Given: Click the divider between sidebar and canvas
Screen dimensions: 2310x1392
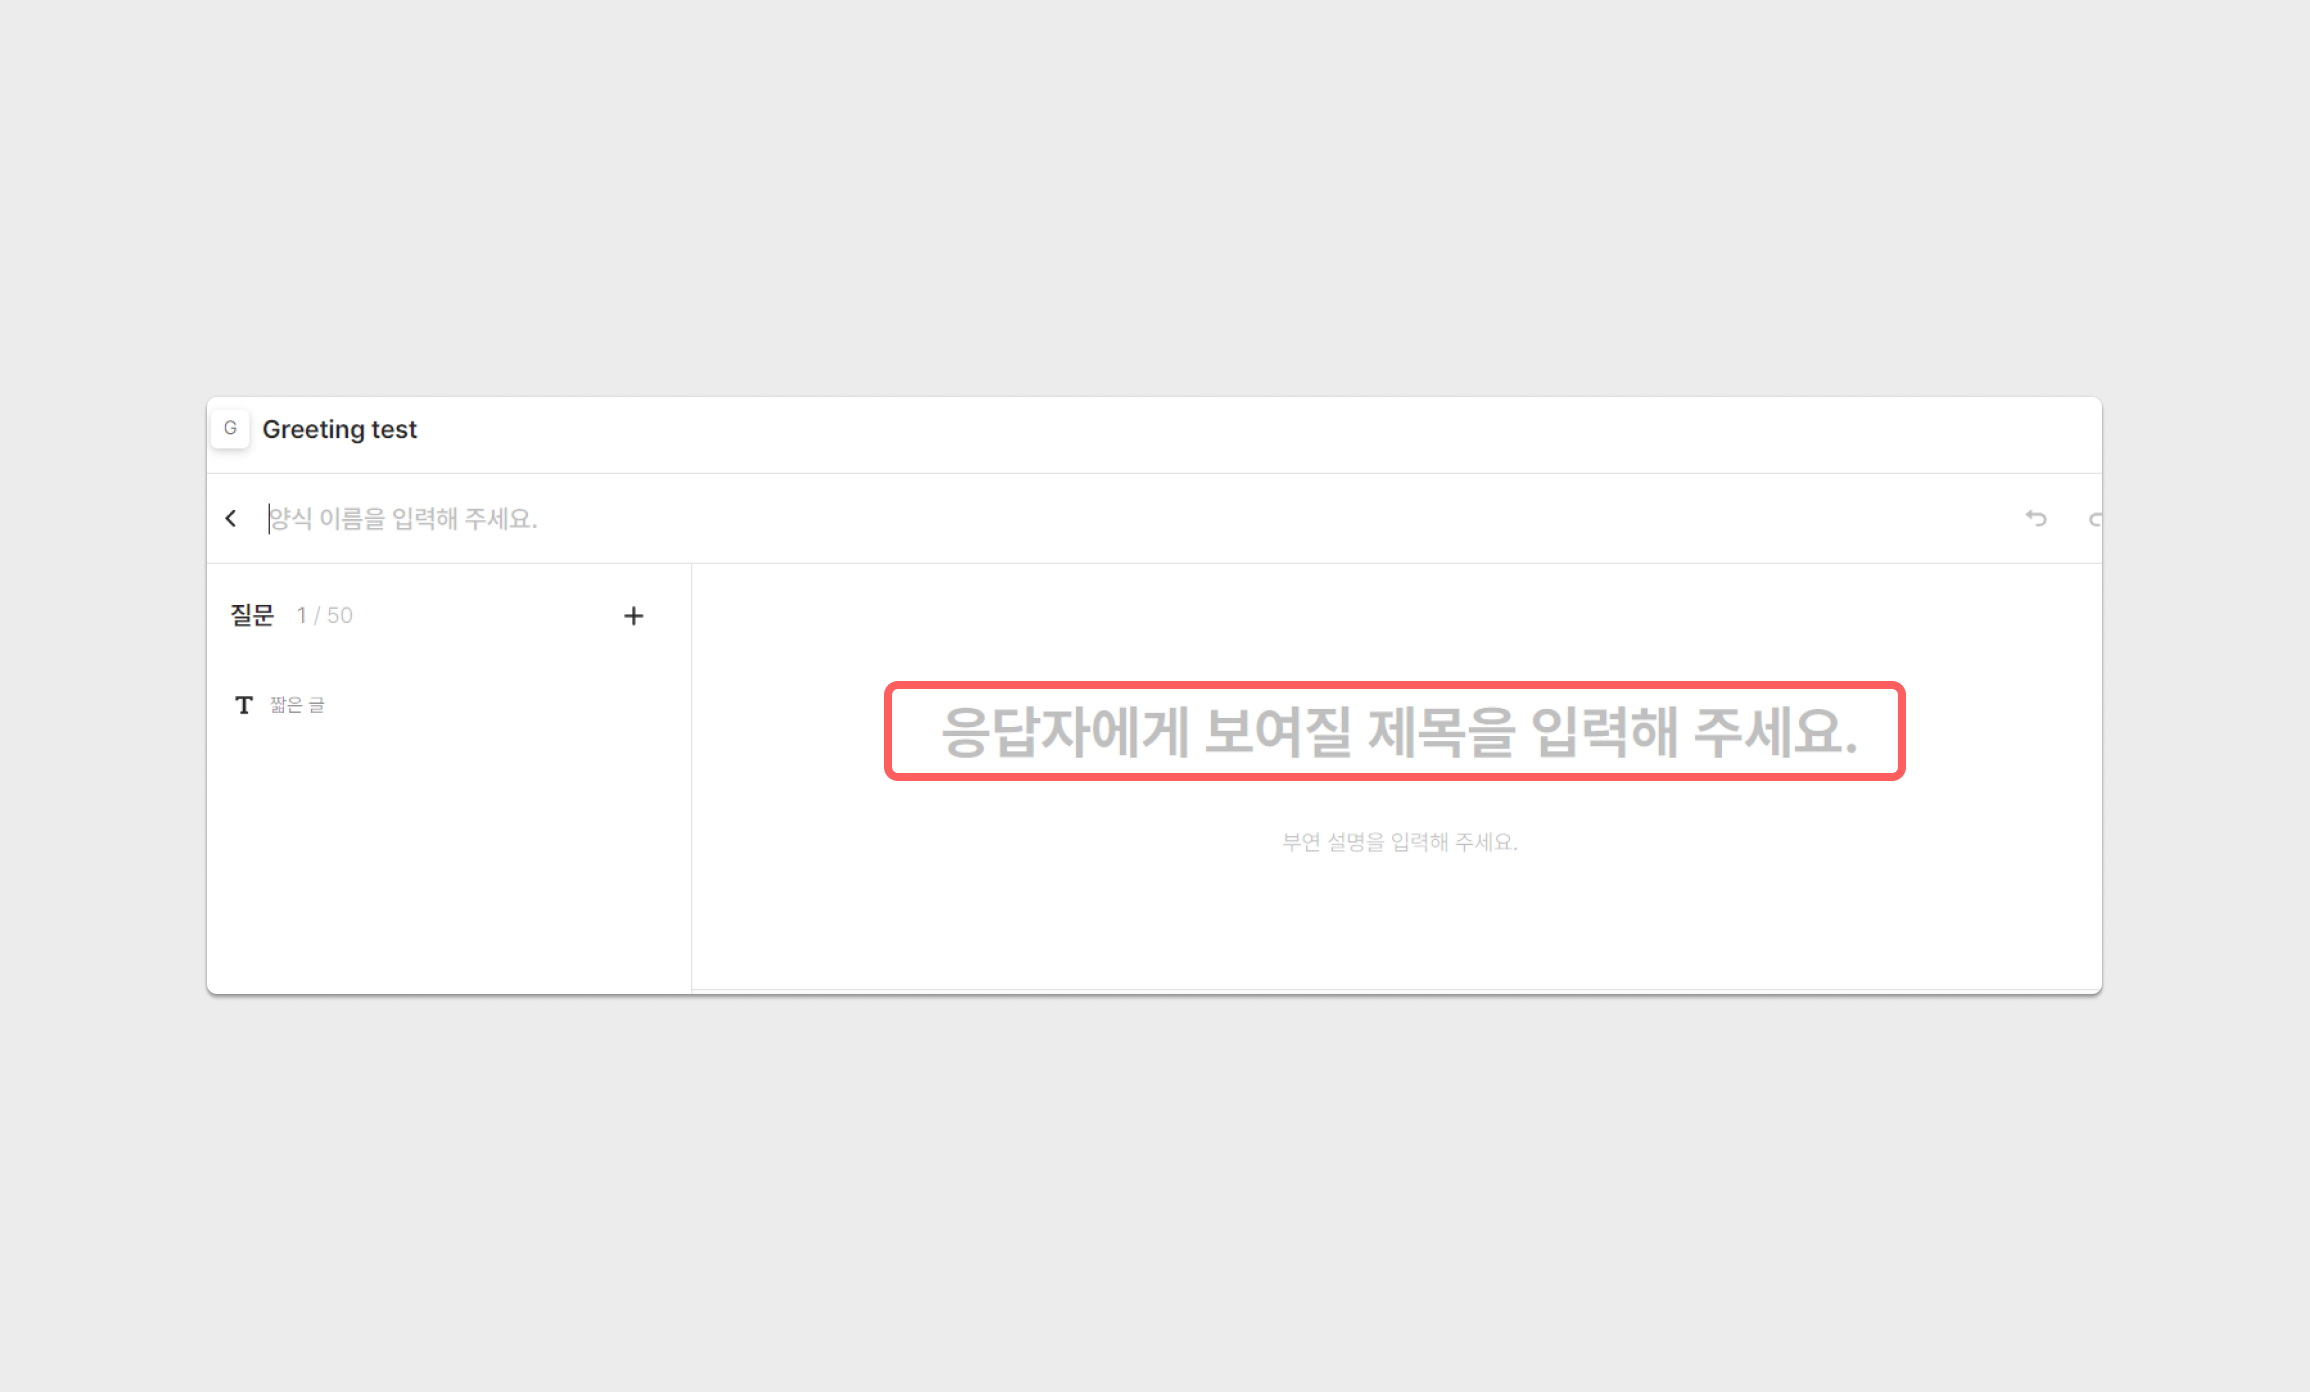Looking at the screenshot, I should pyautogui.click(x=691, y=780).
